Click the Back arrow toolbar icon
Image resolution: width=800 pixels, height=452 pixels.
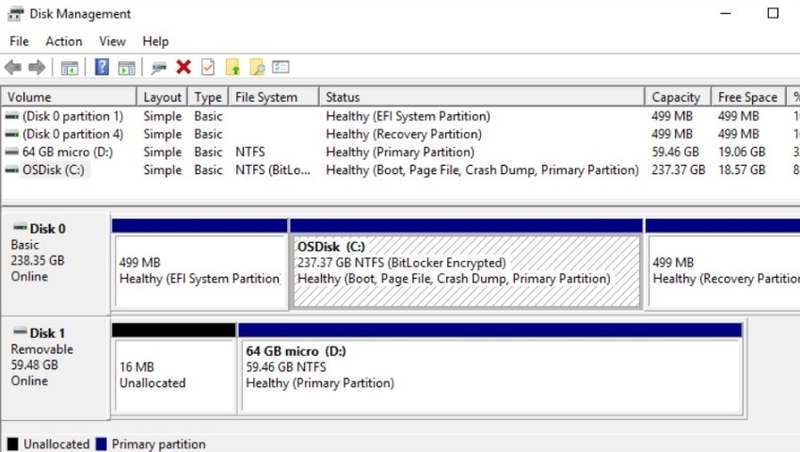pyautogui.click(x=13, y=67)
